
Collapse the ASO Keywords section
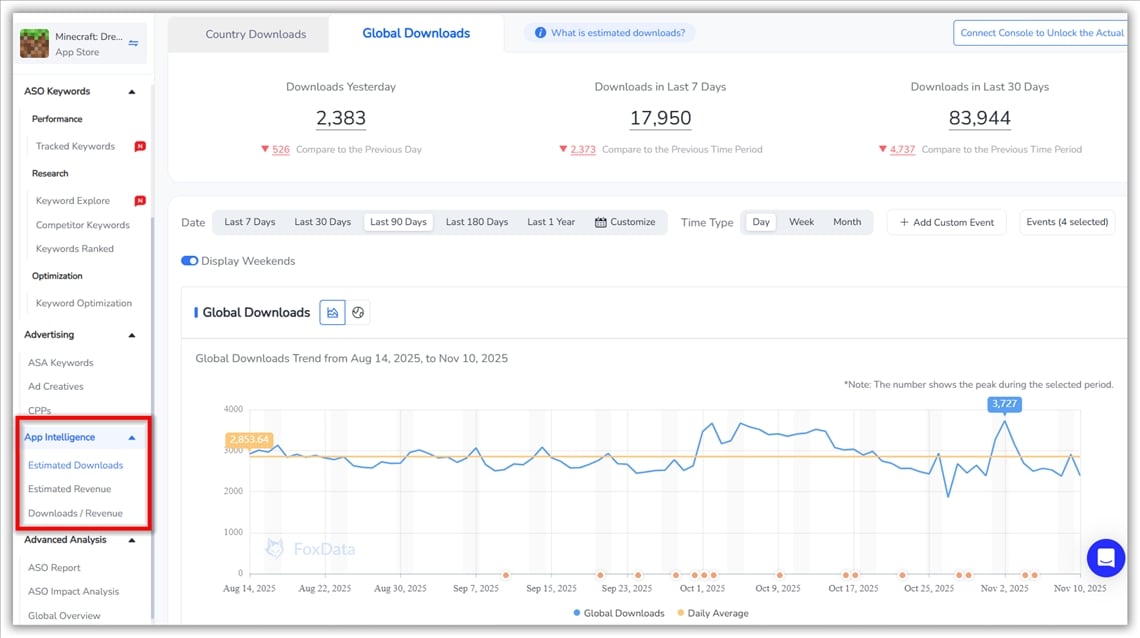(132, 92)
